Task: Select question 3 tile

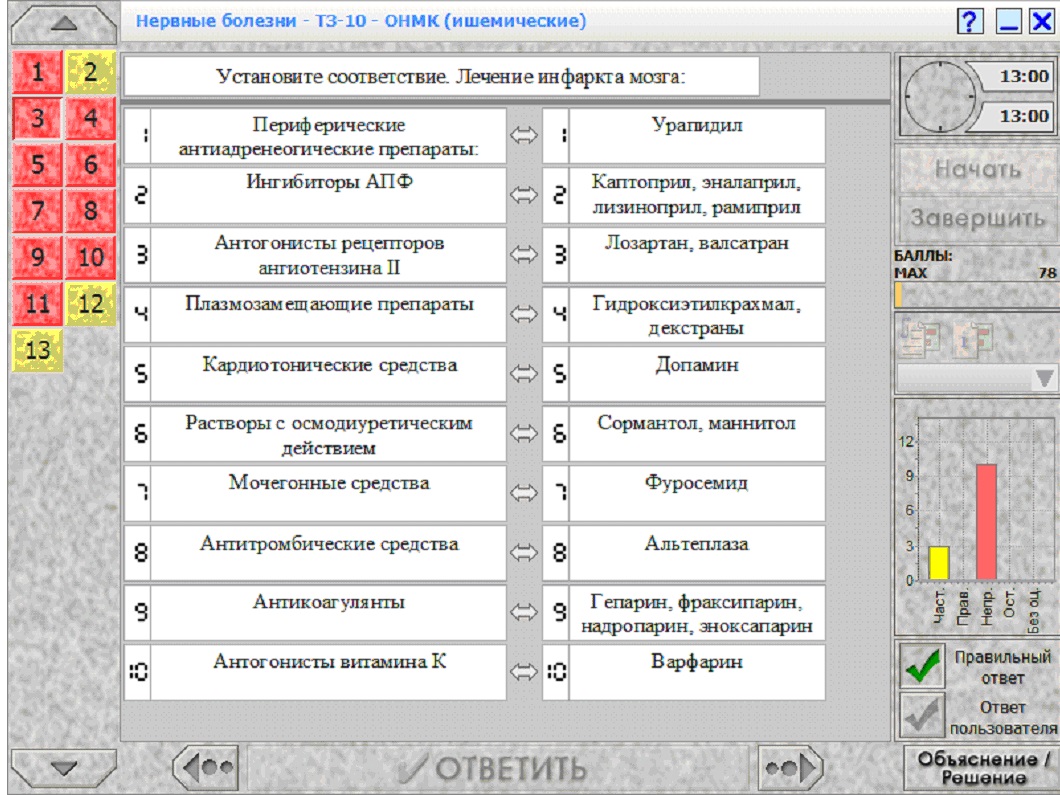Action: [37, 118]
